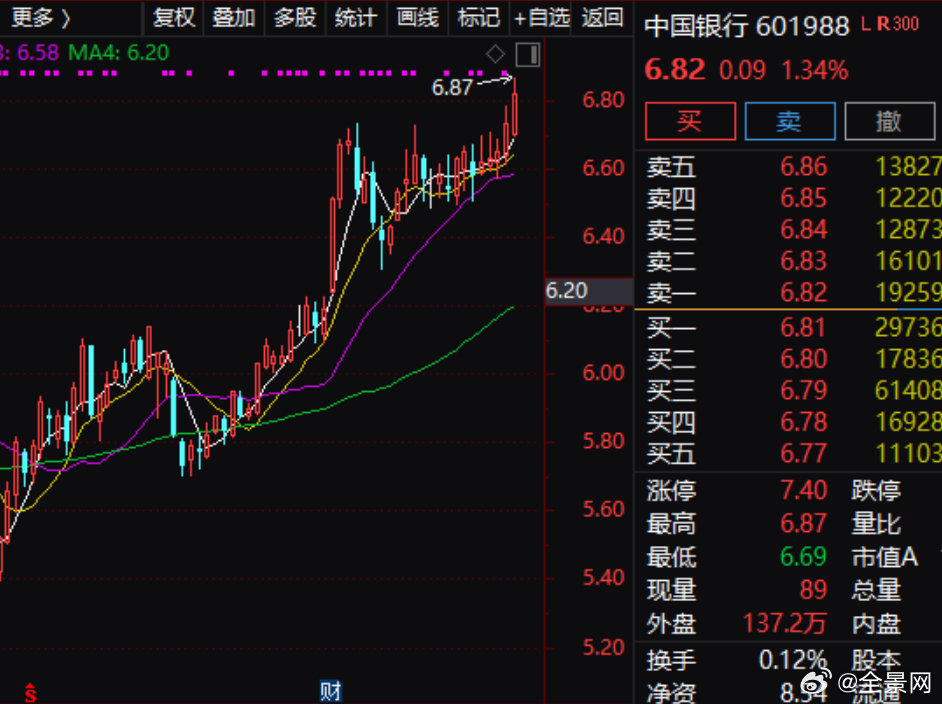Click 复权 in the toolbar
942x704 pixels.
(x=174, y=18)
